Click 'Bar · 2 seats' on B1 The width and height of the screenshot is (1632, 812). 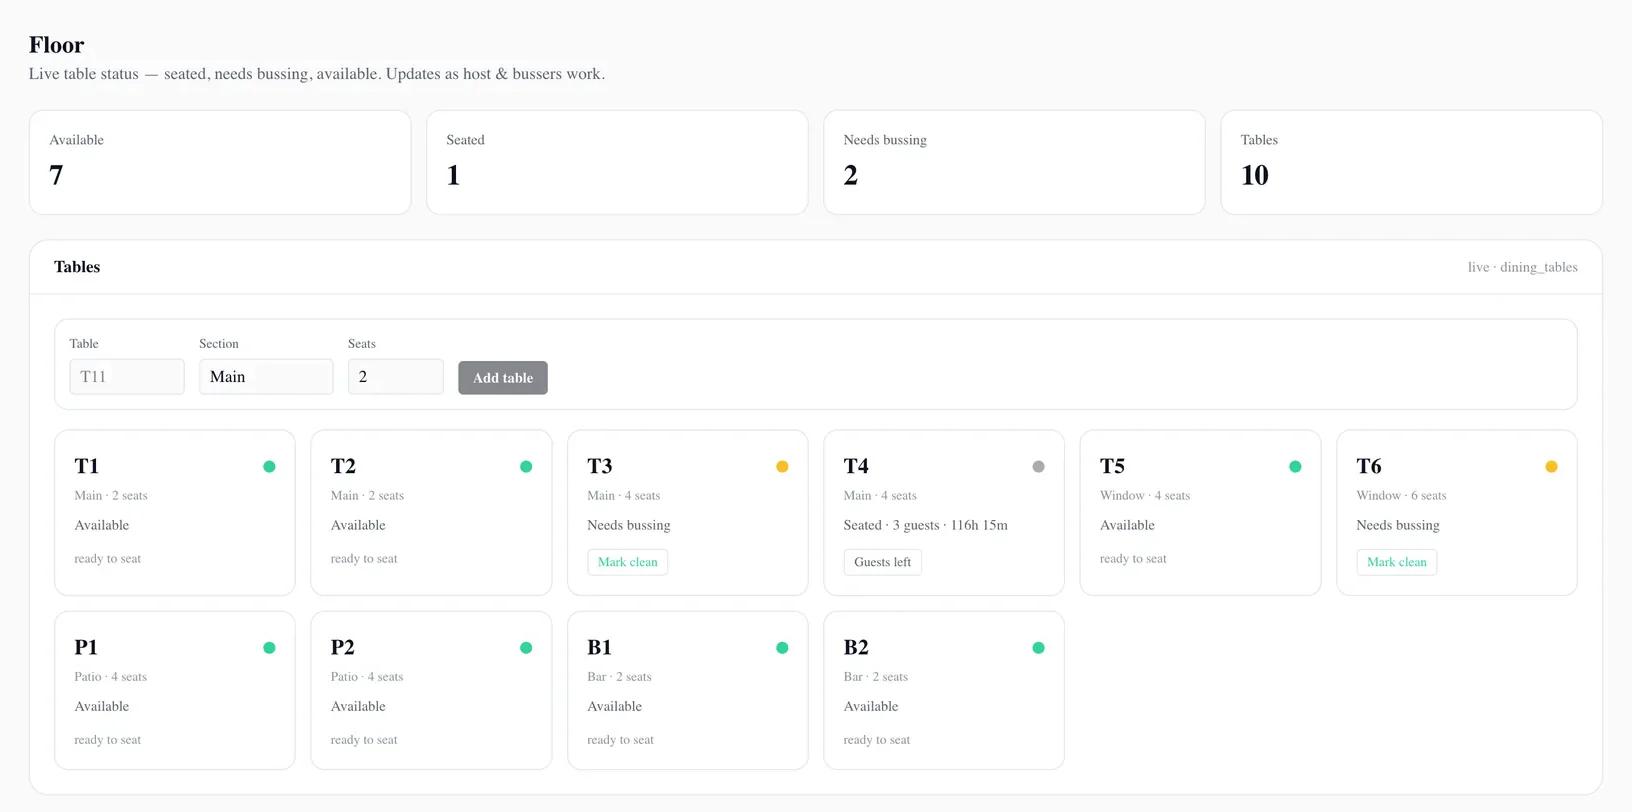(x=619, y=677)
